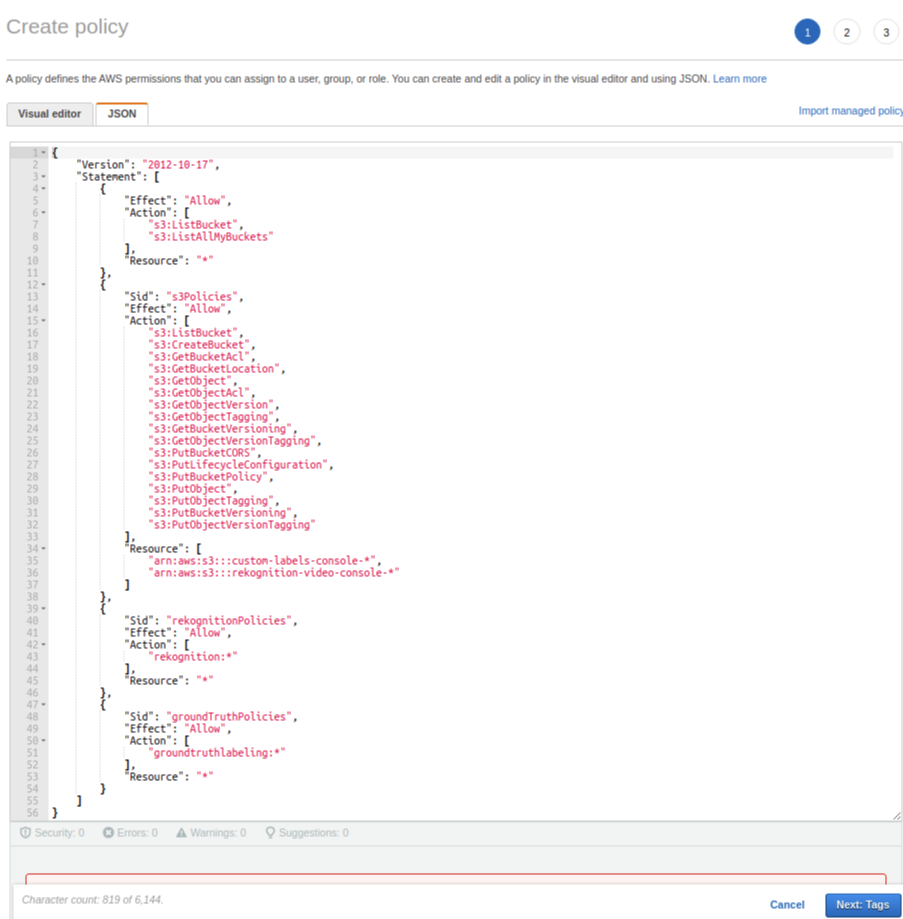Click the Cancel link
Viewport: 903px width, 919px height.
pyautogui.click(x=787, y=904)
